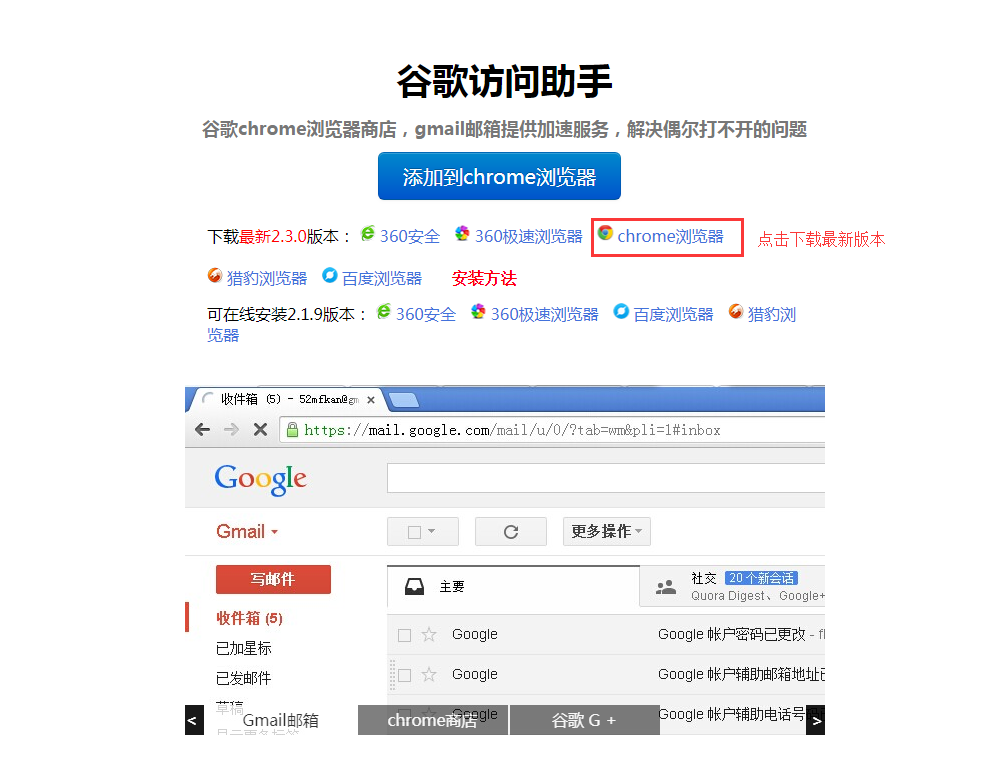Click 猎豹浏览器 icon in 2.3.0 row
The height and width of the screenshot is (779, 983).
tap(215, 276)
